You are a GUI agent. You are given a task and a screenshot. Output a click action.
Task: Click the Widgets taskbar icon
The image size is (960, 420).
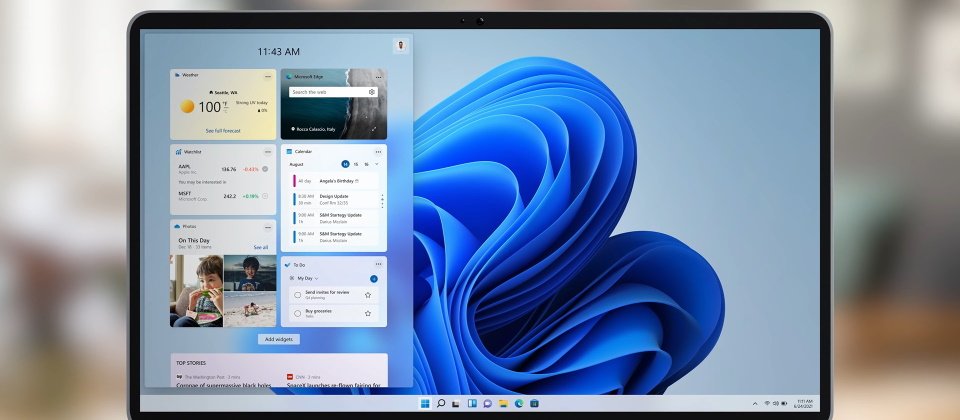point(472,403)
